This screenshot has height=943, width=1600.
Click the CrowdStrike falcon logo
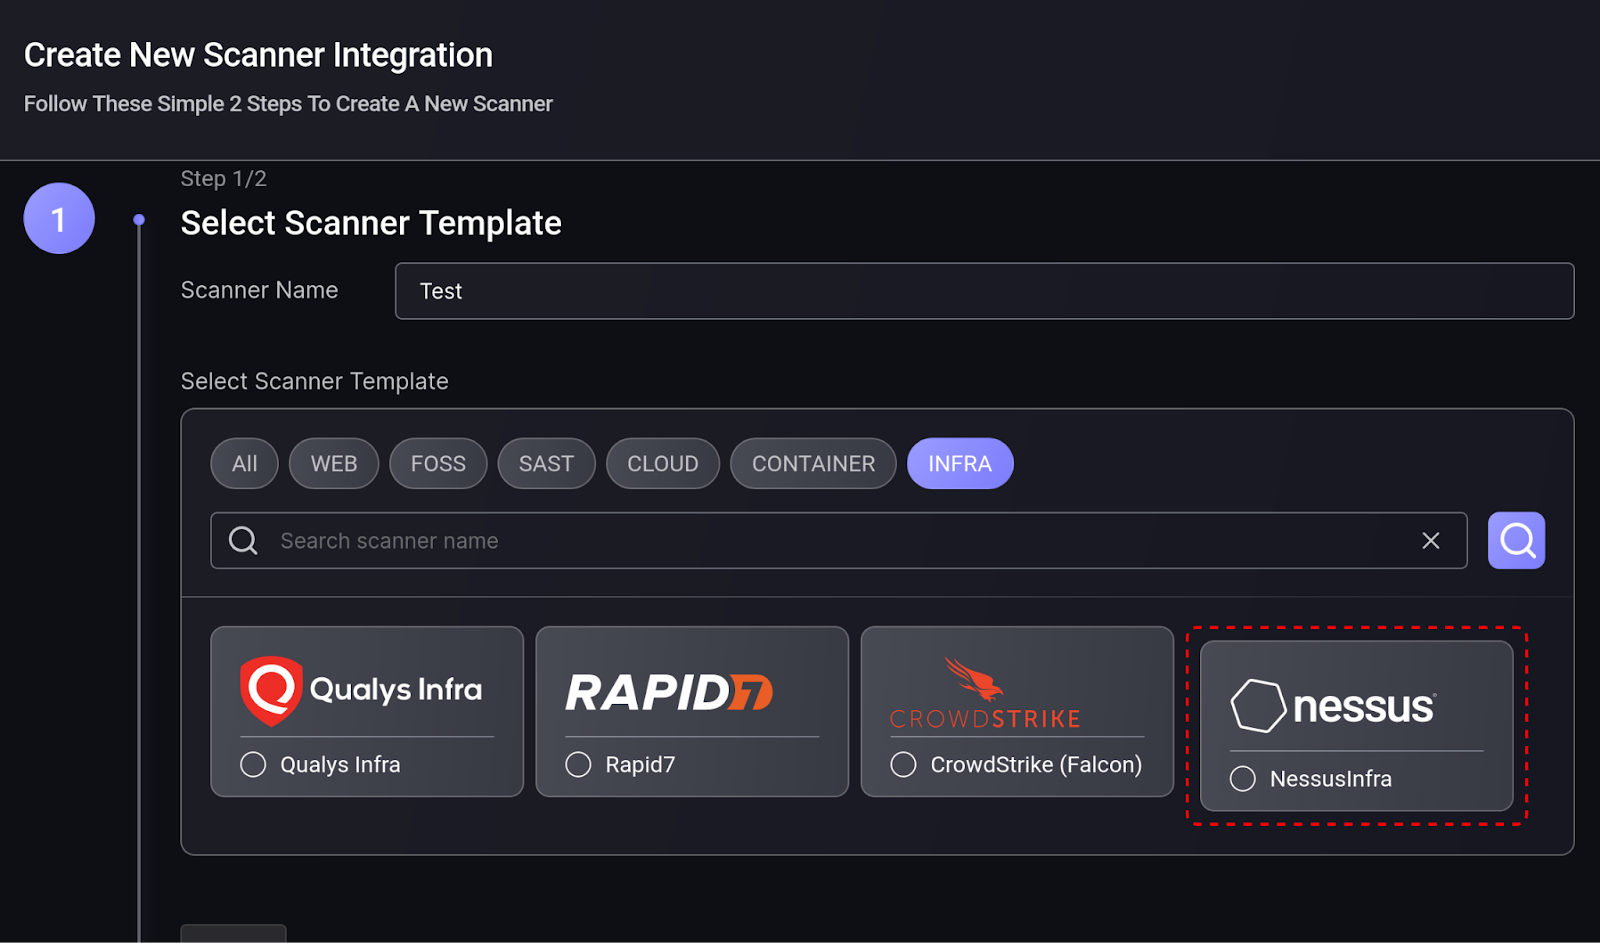coord(985,694)
